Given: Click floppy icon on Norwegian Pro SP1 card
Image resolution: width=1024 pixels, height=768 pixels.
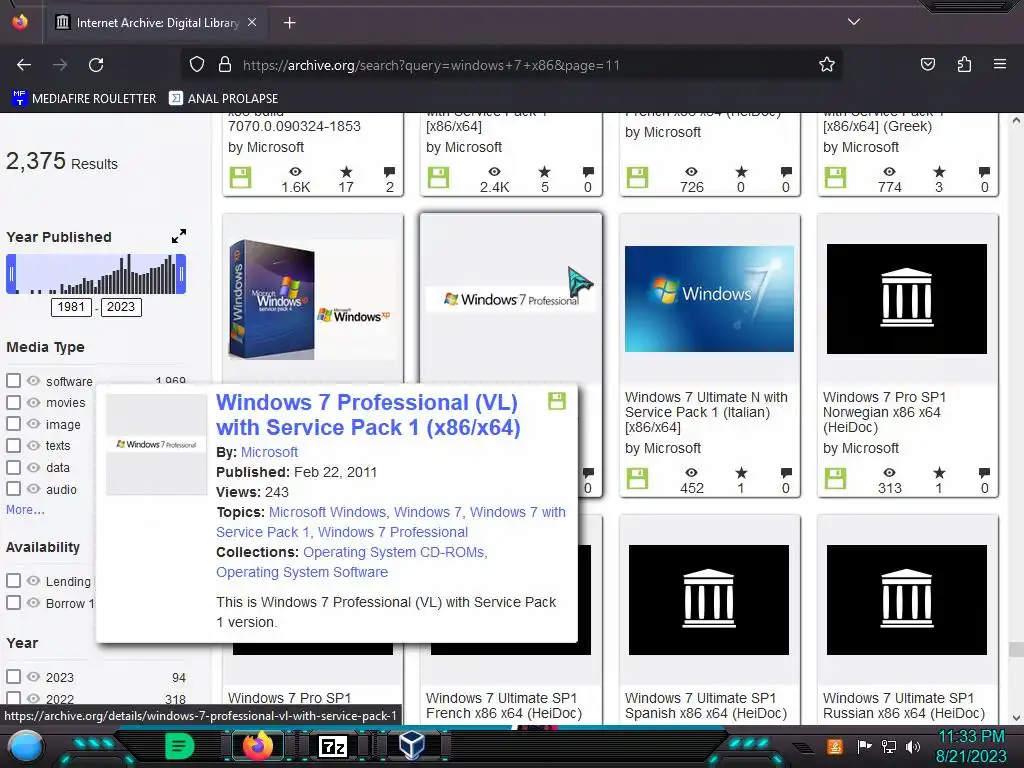Looking at the screenshot, I should point(835,479).
